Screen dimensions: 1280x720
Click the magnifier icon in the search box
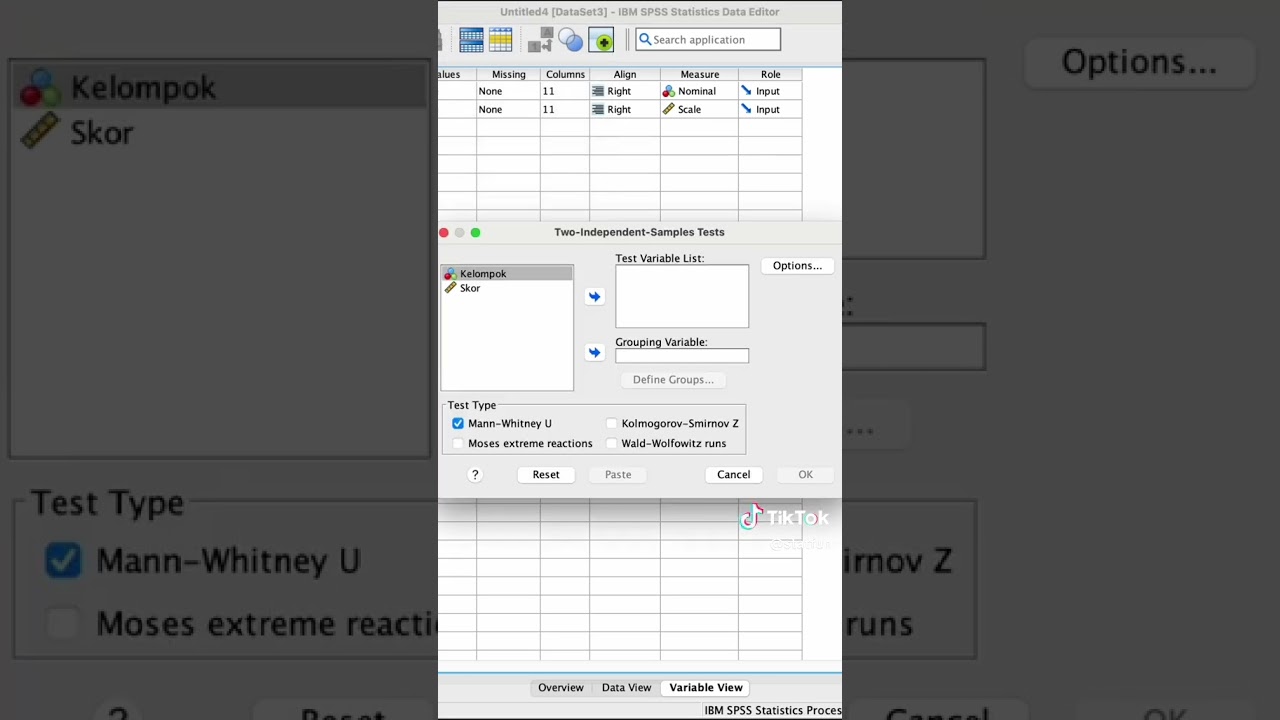click(645, 40)
